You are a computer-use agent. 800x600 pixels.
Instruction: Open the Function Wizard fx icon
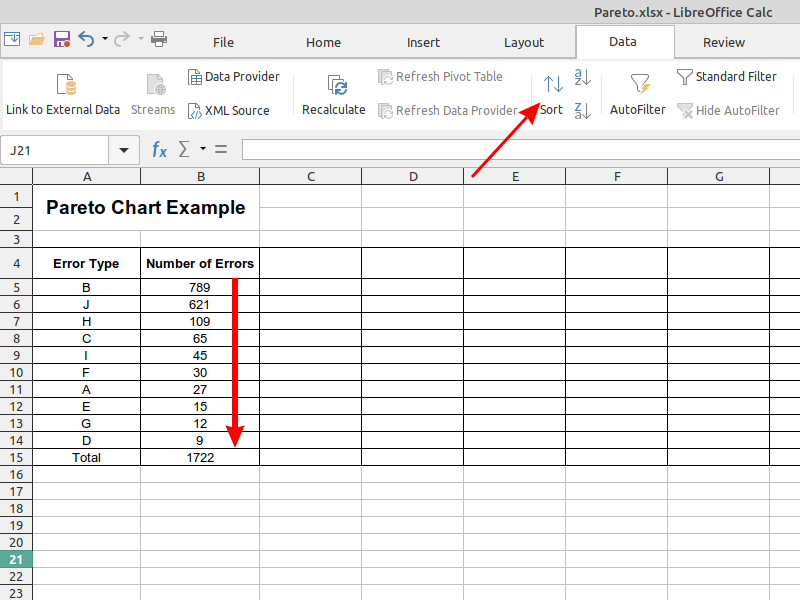[x=160, y=150]
